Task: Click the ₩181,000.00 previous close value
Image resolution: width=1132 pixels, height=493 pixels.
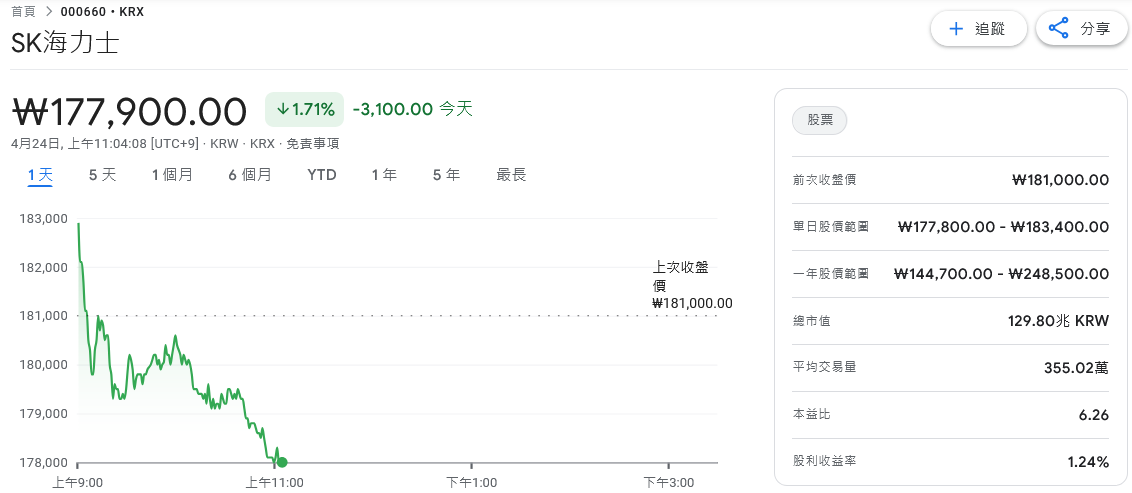Action: (1061, 180)
